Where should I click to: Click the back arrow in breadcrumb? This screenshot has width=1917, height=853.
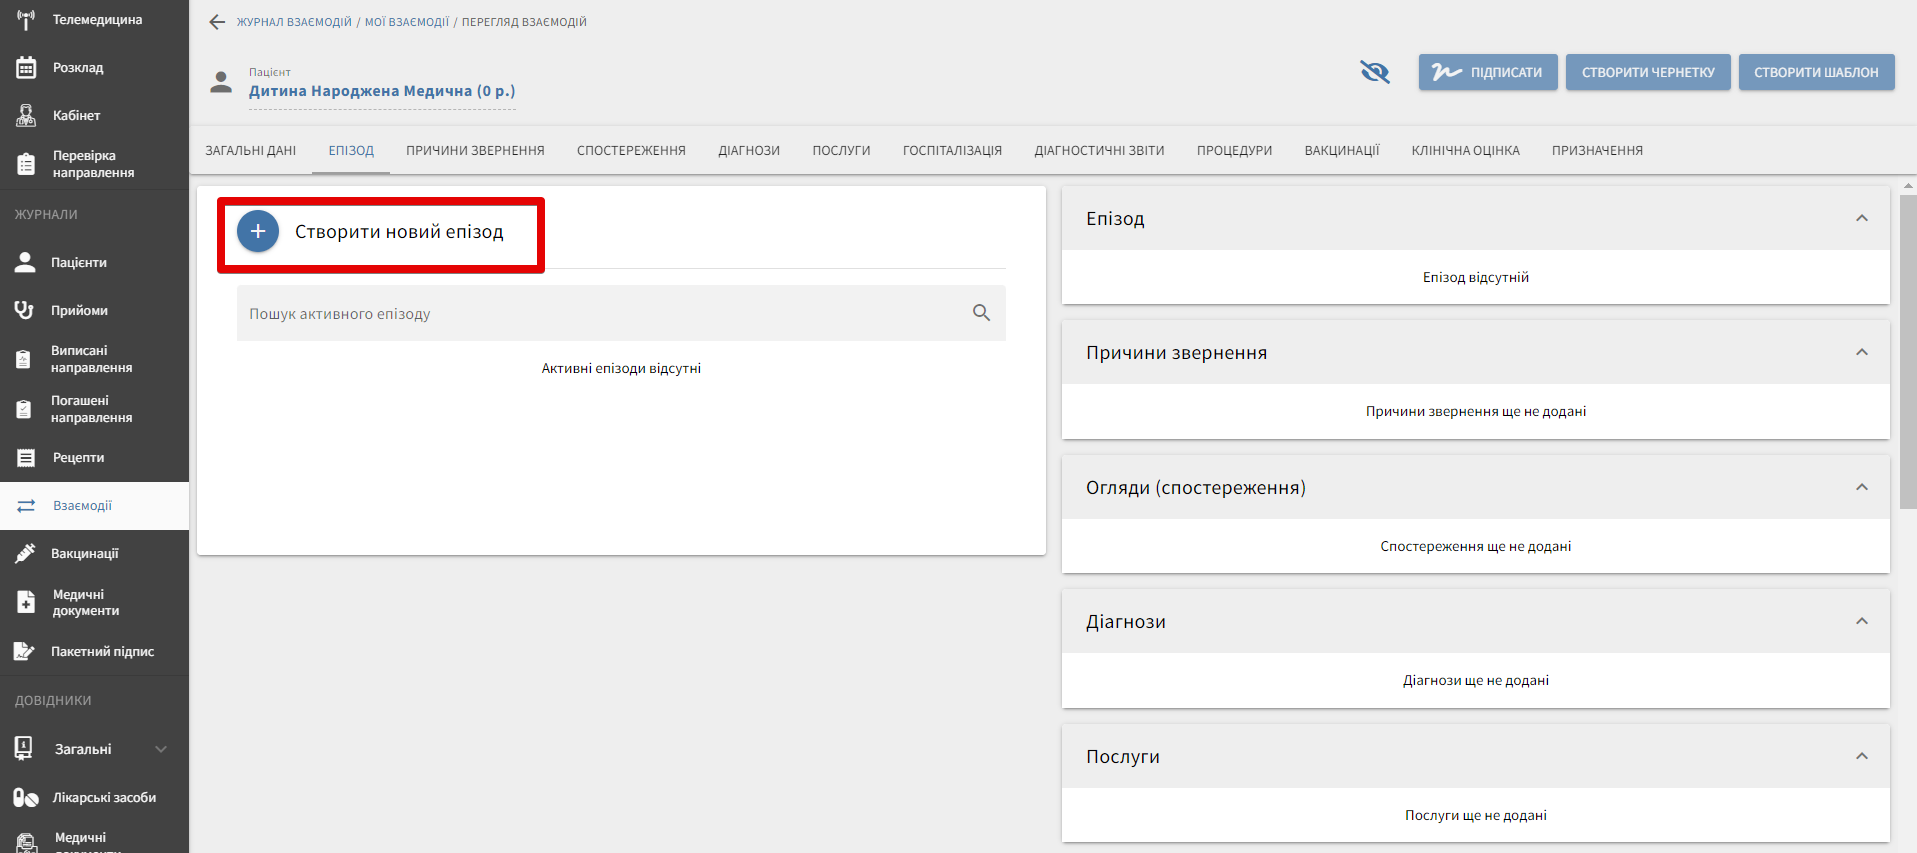(x=217, y=22)
